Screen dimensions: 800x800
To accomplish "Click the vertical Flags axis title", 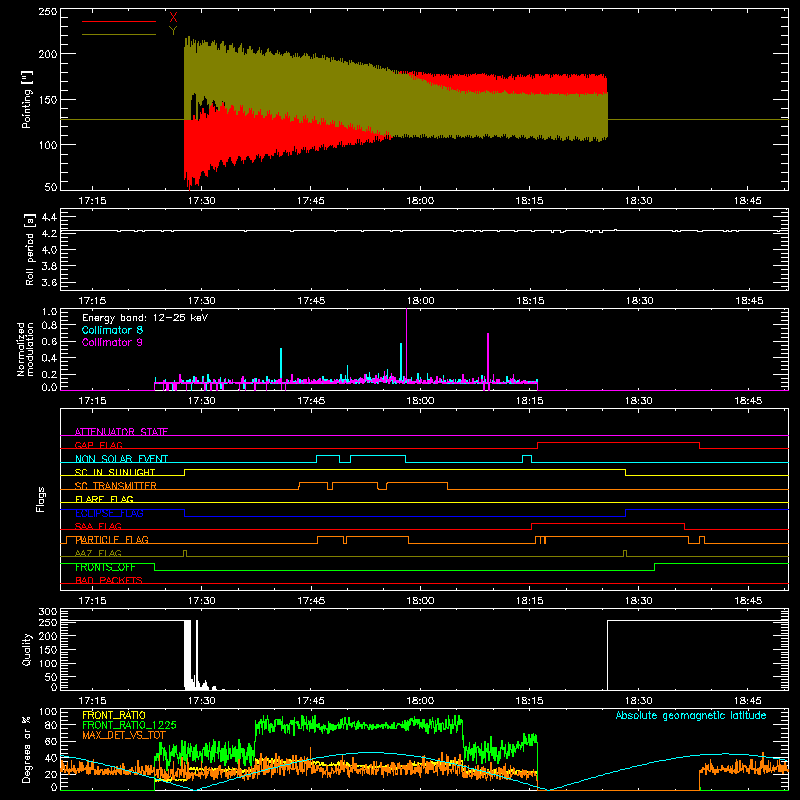I will click(40, 499).
